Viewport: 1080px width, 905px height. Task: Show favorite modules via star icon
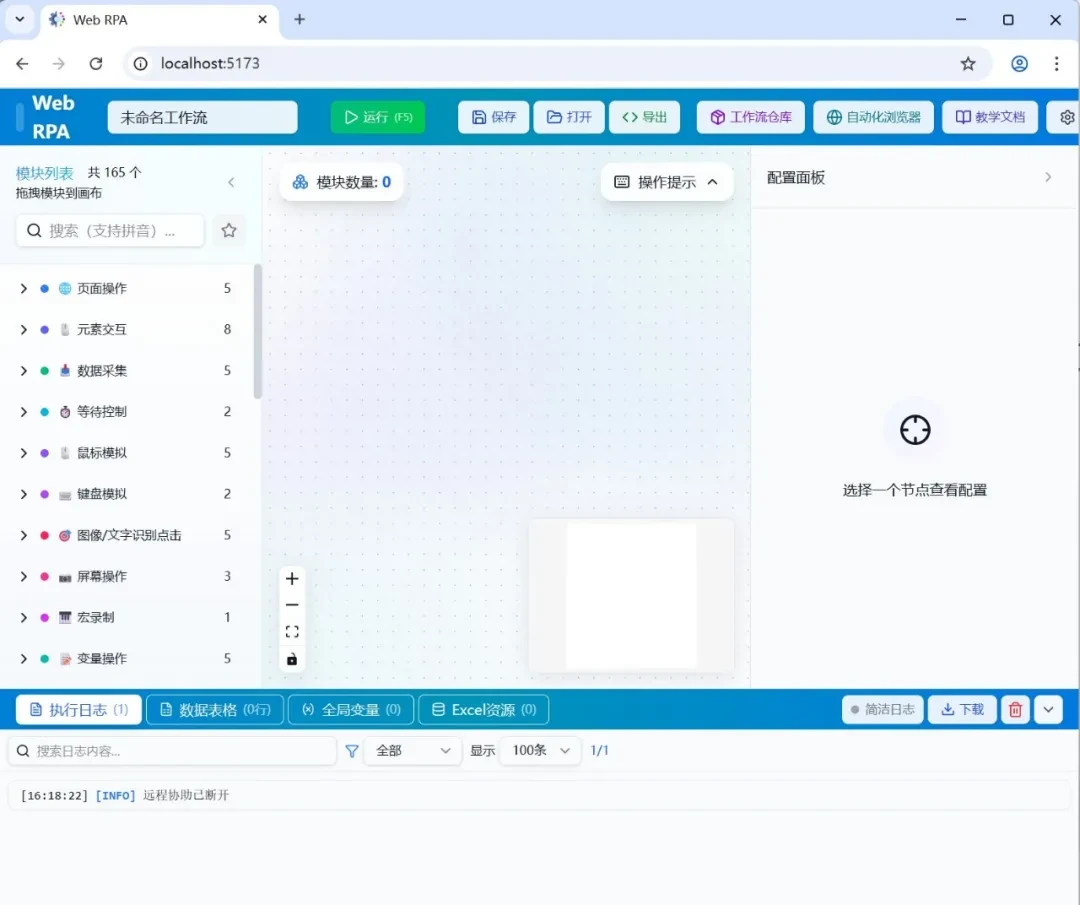click(229, 231)
